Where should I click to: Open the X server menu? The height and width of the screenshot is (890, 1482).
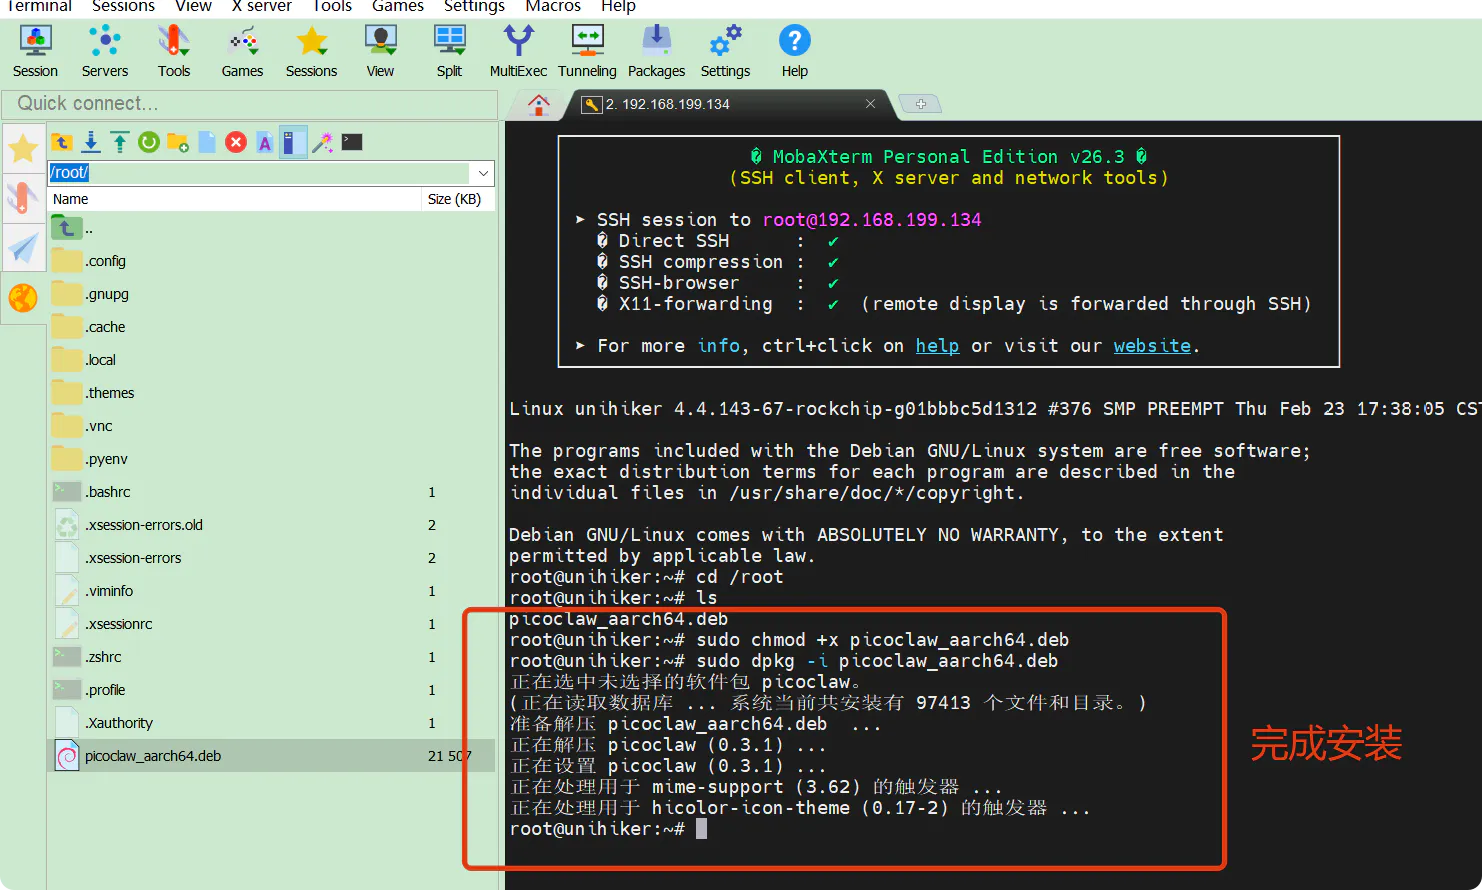pos(262,6)
